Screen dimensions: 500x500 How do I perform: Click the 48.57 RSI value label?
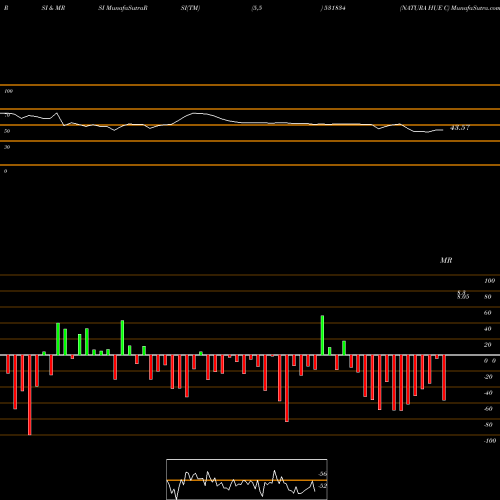click(460, 128)
